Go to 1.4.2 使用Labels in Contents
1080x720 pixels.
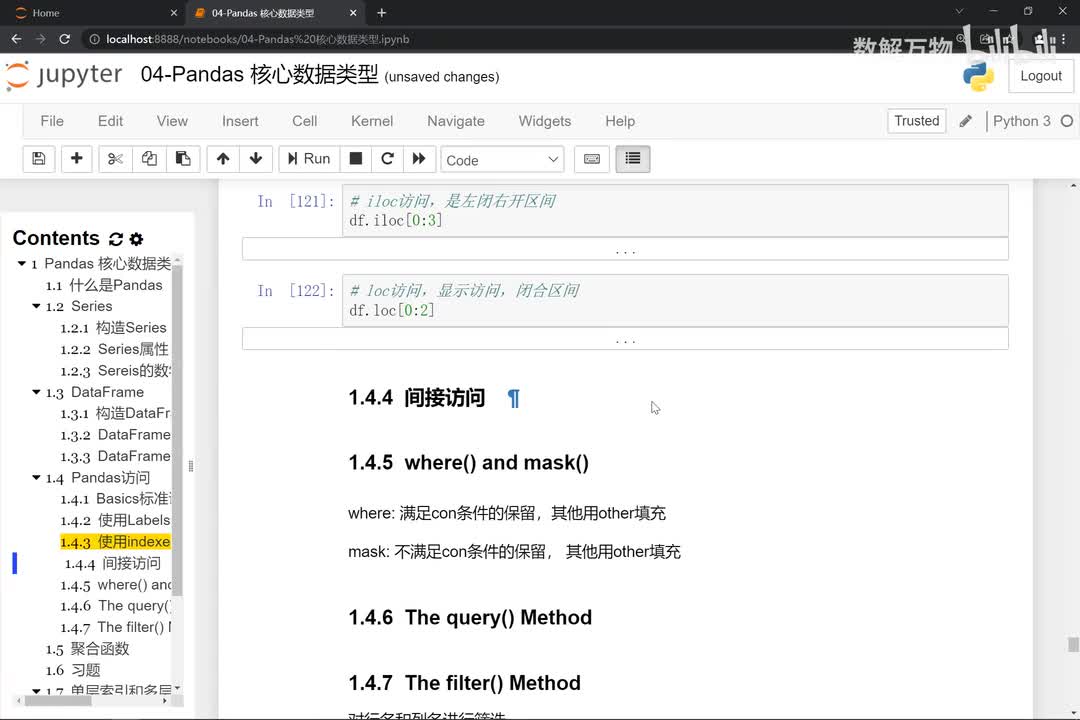115,520
